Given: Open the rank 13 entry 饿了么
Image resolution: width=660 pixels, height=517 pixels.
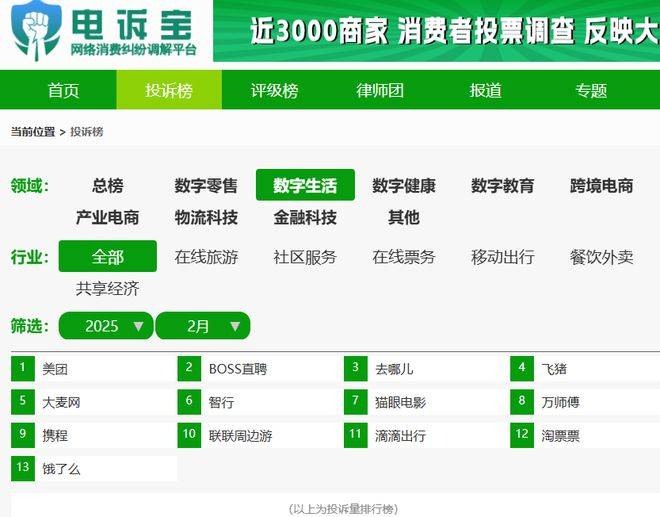Looking at the screenshot, I should point(94,469).
